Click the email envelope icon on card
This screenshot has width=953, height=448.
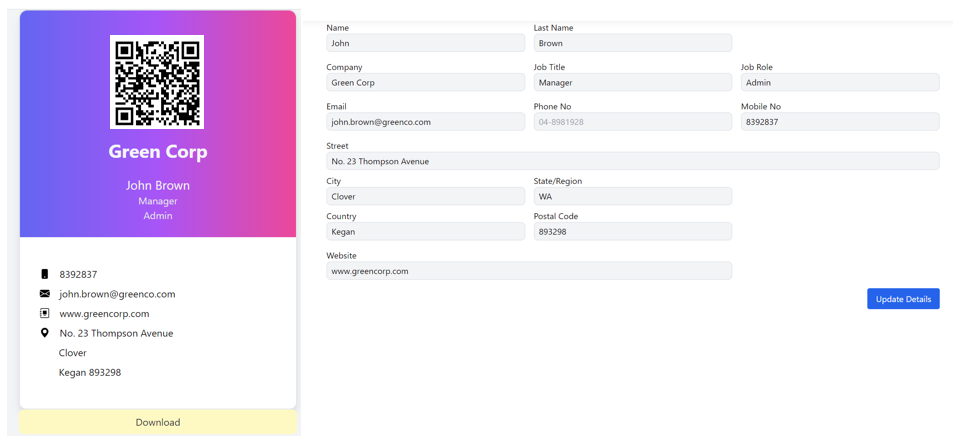point(44,294)
